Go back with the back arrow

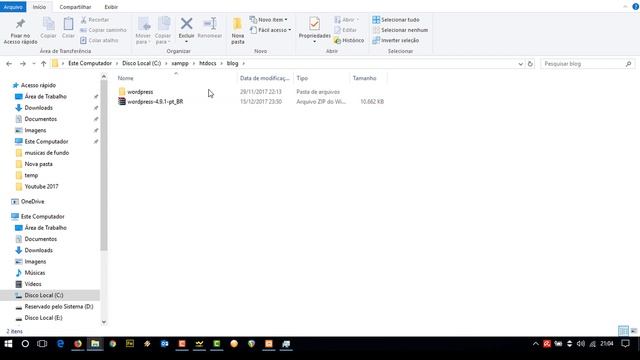point(9,64)
